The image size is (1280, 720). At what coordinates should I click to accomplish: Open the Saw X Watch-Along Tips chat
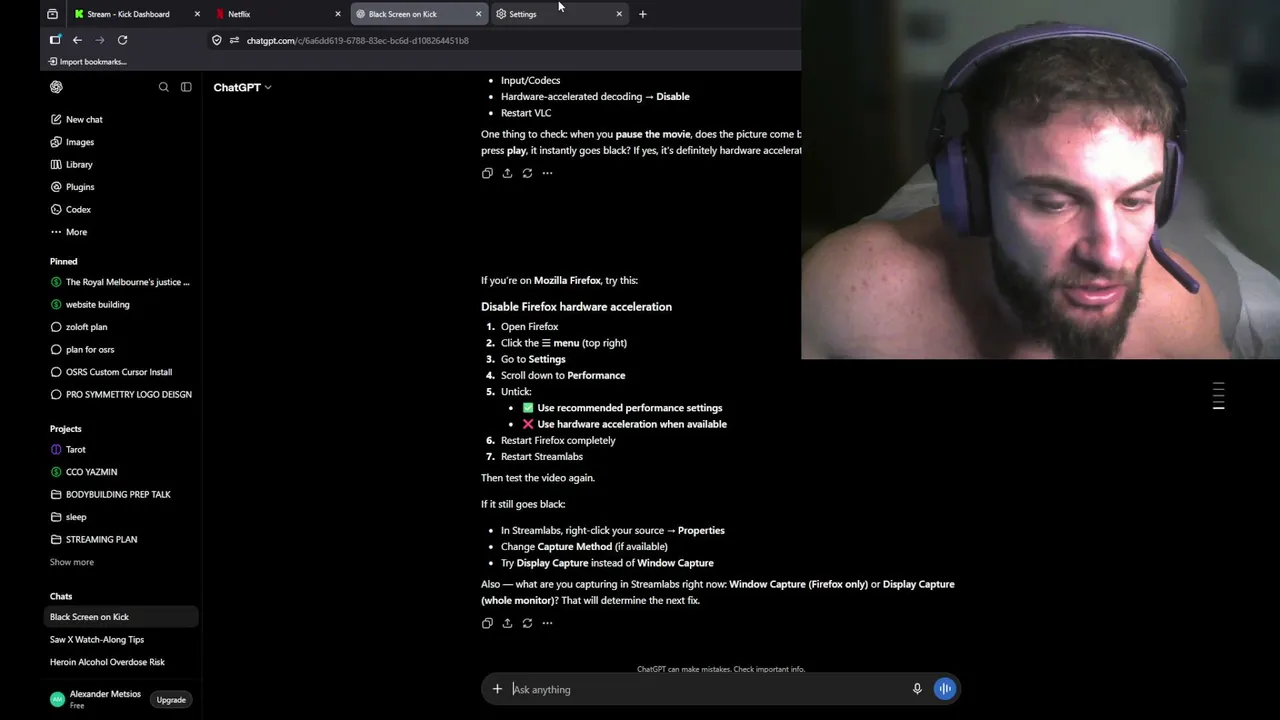[122, 640]
